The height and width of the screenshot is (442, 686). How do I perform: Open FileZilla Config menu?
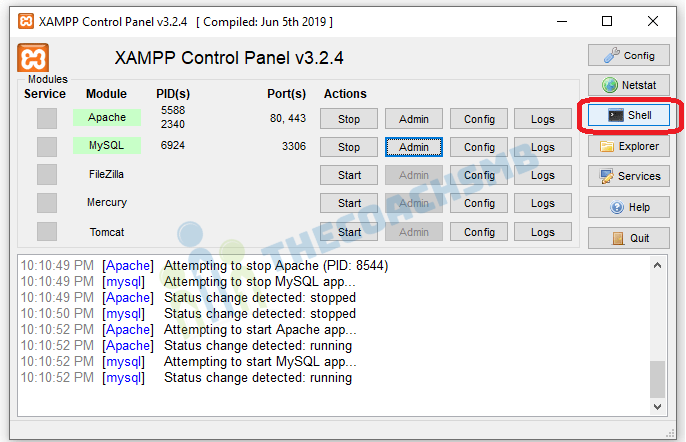(x=479, y=175)
